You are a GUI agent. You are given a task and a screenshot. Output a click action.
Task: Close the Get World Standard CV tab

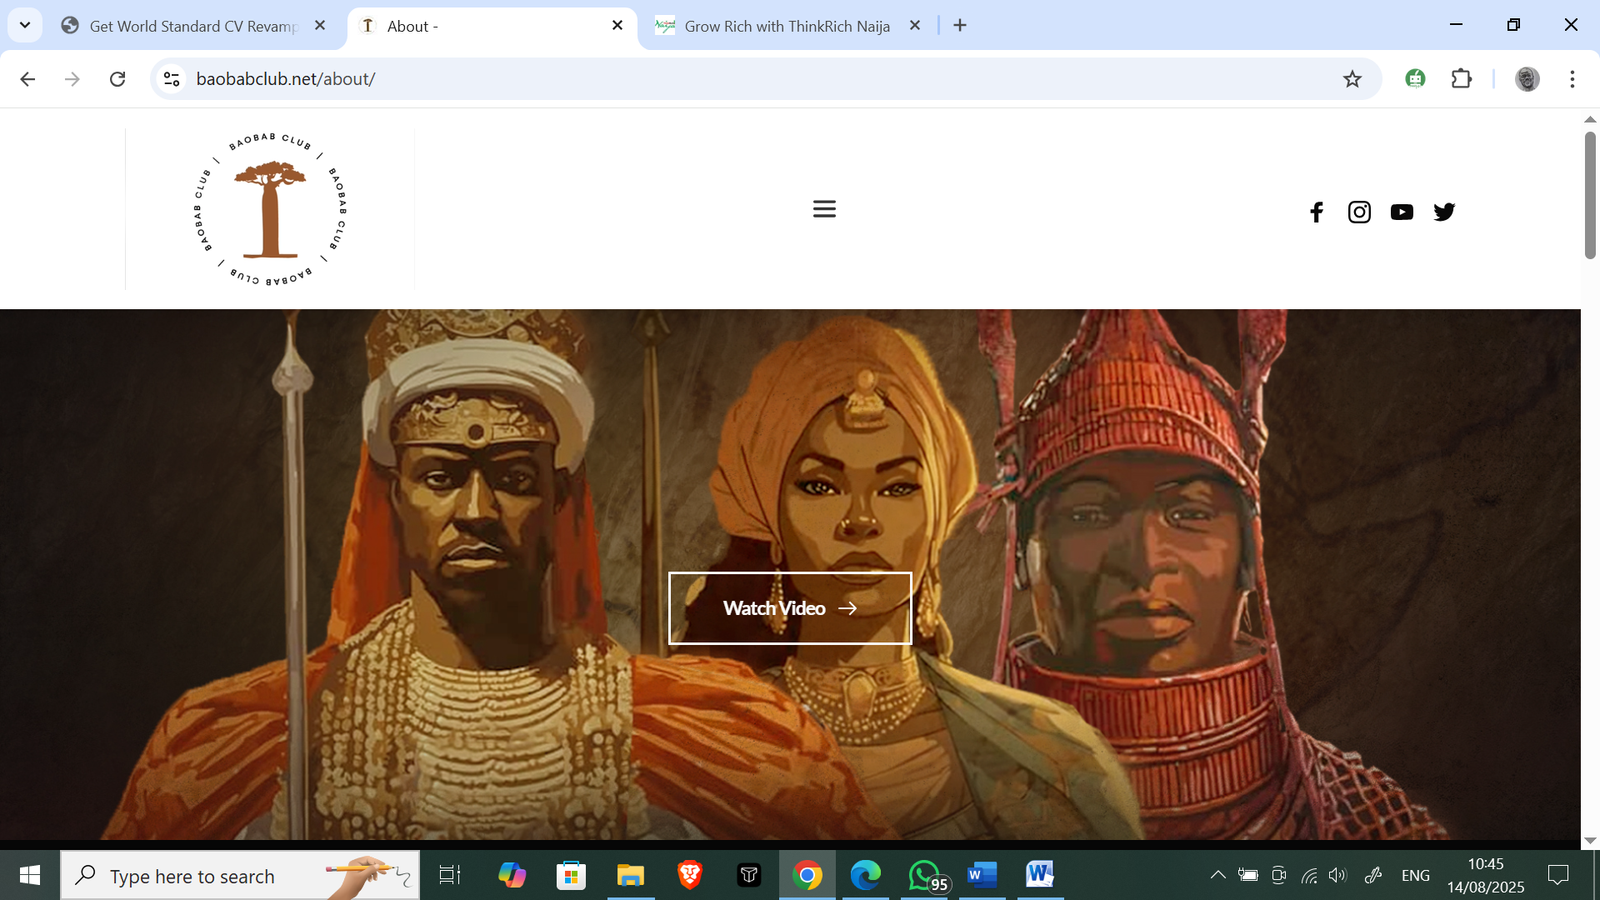(x=320, y=26)
